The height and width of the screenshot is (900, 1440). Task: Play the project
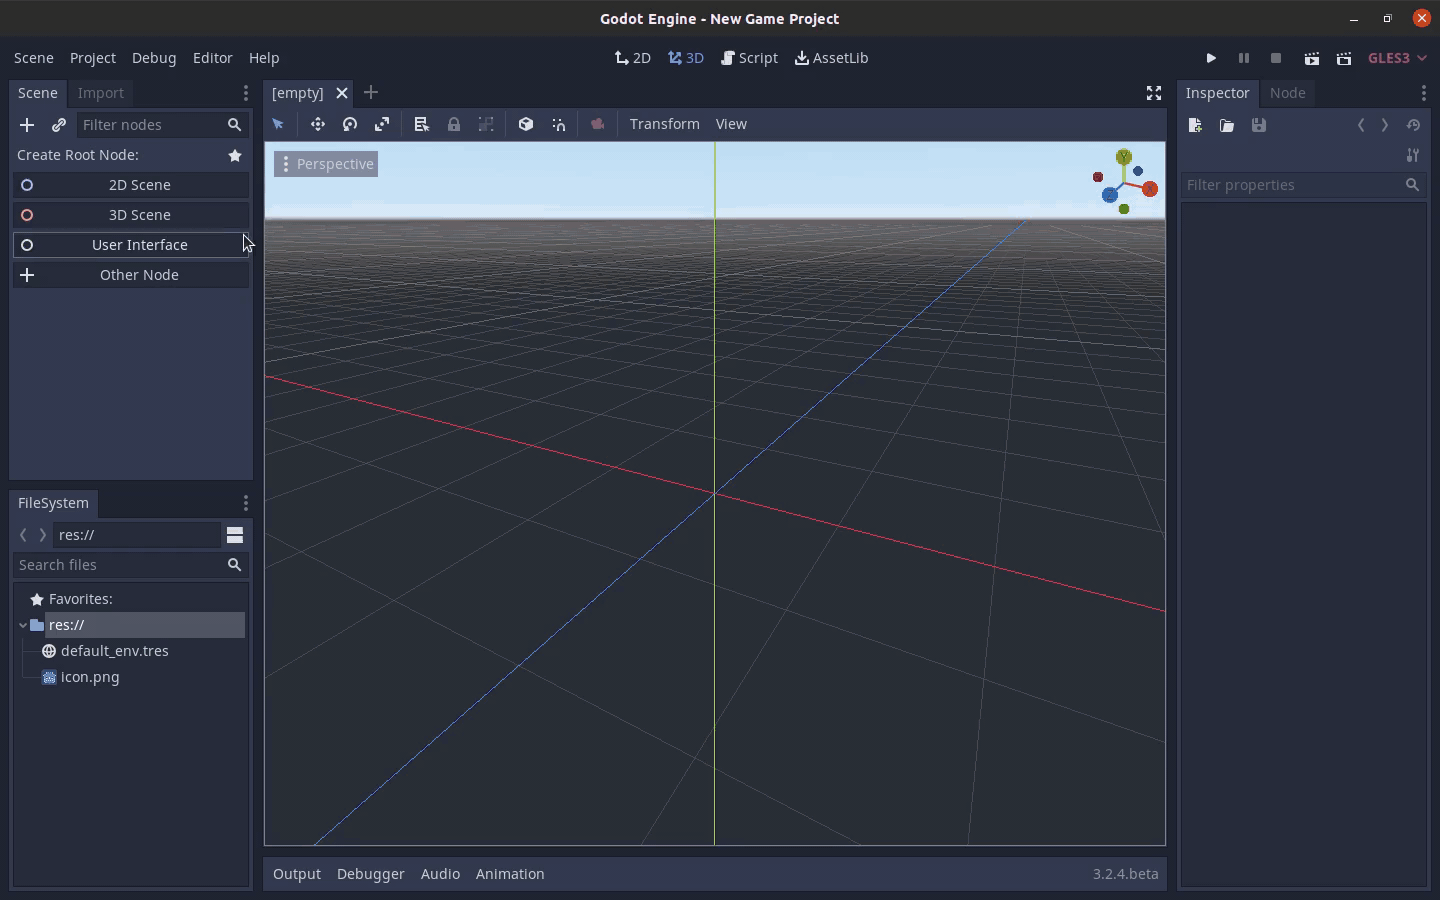coord(1211,58)
